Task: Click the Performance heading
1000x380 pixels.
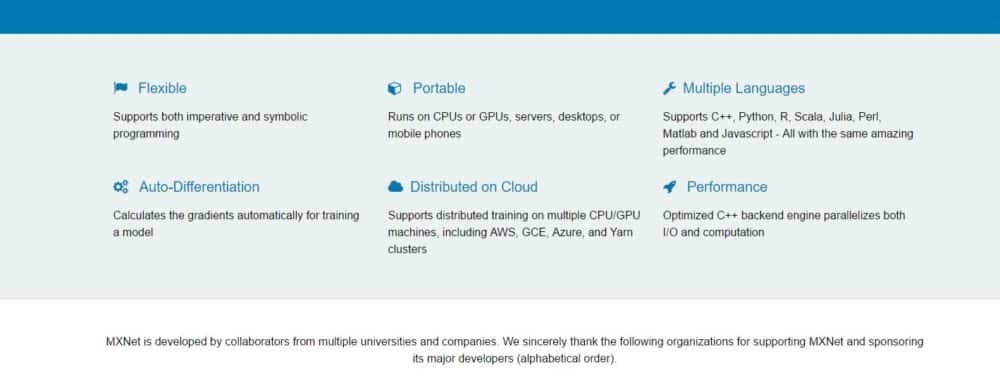Action: (x=727, y=187)
